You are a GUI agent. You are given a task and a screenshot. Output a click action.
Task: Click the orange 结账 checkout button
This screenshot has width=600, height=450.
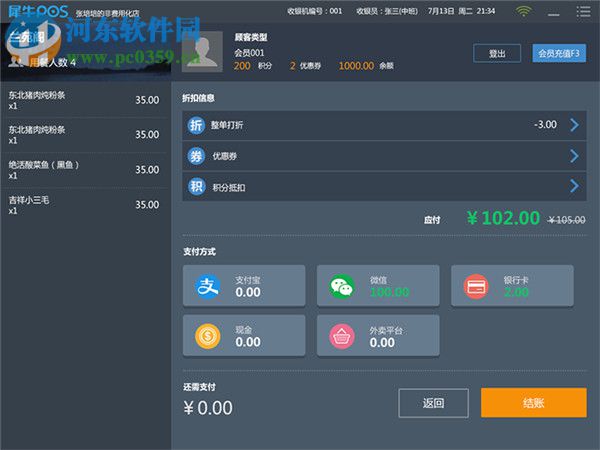[x=533, y=403]
